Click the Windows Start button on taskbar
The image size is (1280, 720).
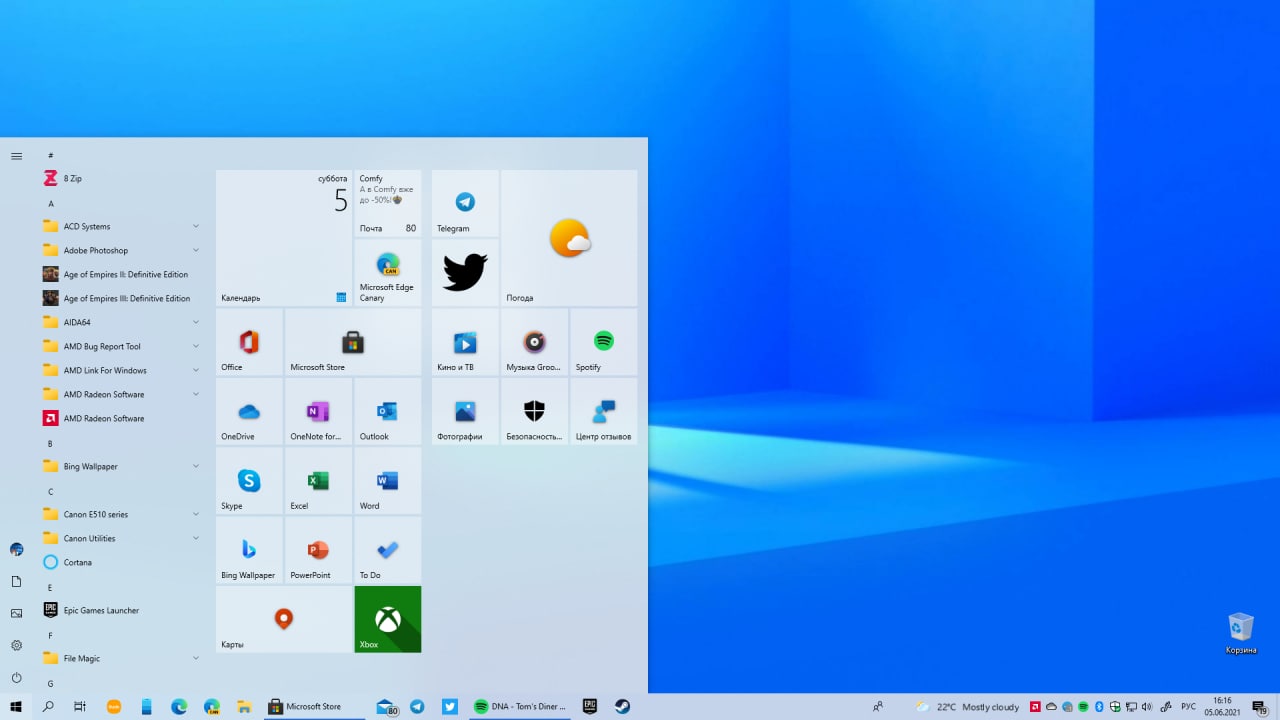(16, 706)
